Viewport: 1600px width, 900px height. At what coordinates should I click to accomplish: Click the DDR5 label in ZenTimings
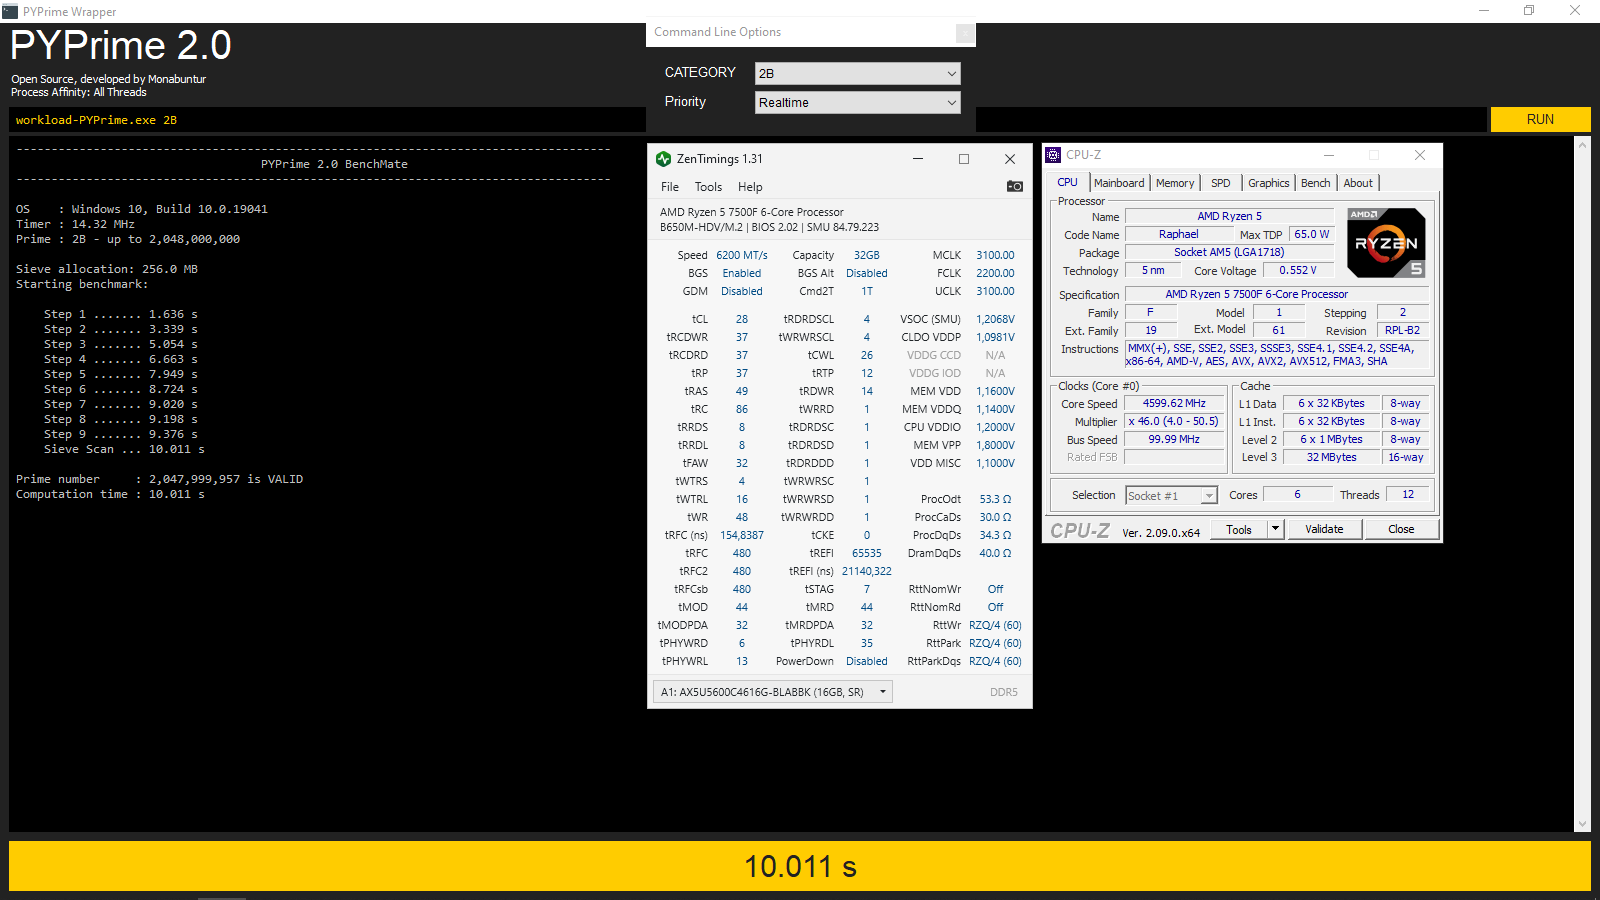(x=1004, y=692)
